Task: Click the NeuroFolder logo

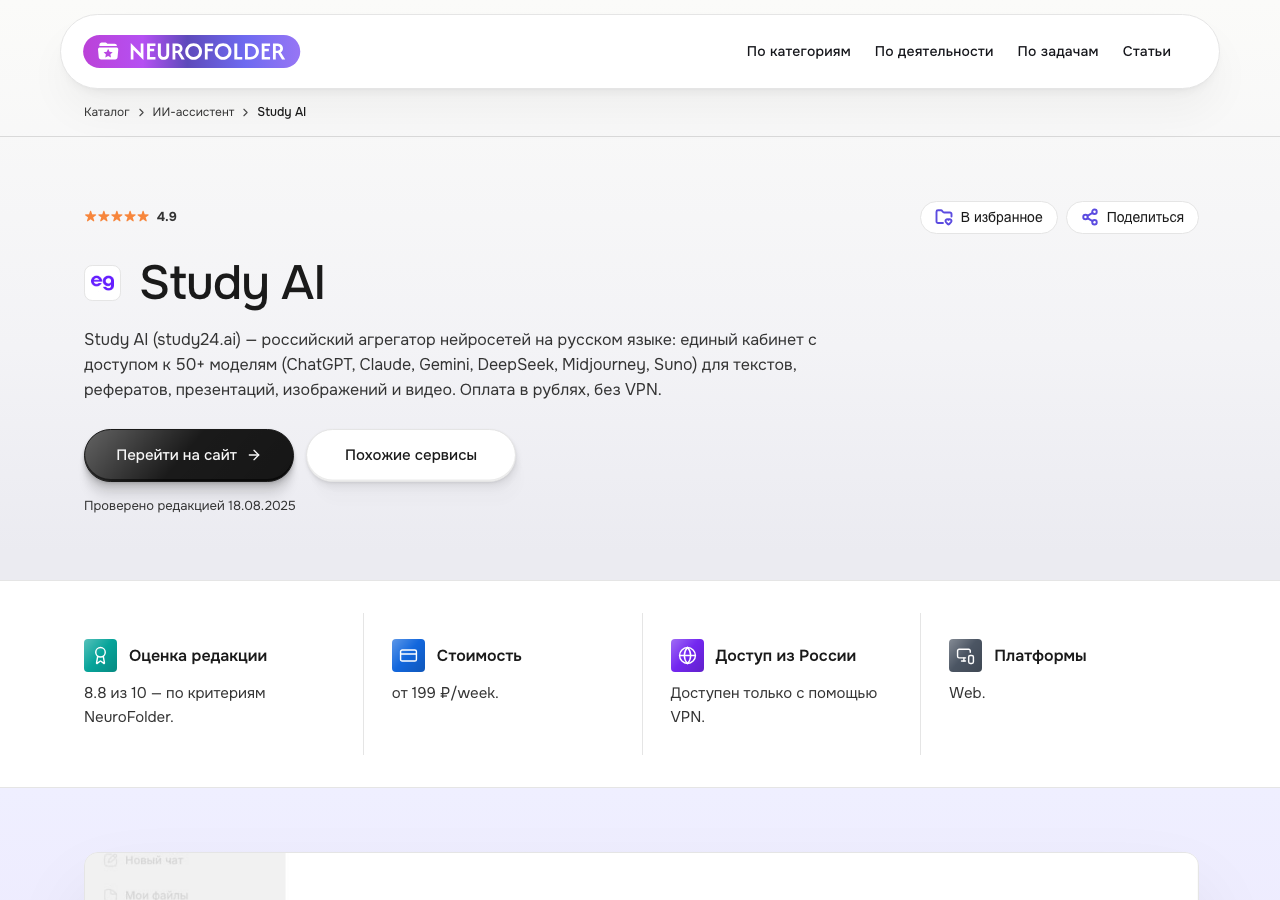Action: click(191, 51)
